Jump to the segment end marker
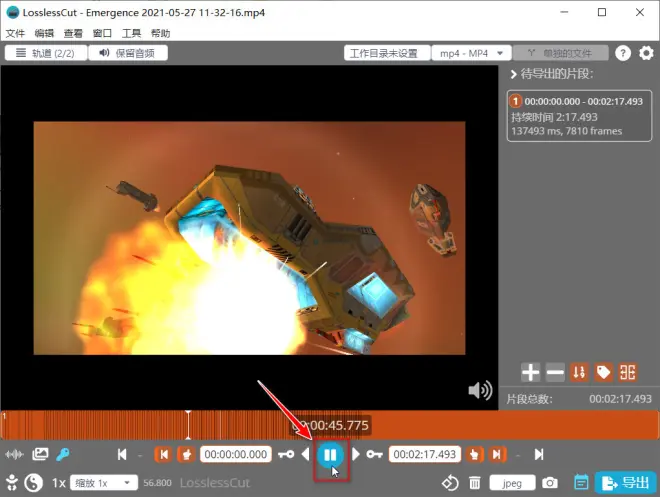660x497 pixels. click(x=498, y=454)
